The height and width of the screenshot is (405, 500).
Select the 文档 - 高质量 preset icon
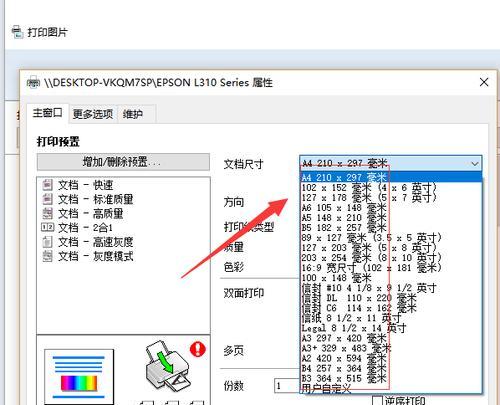[x=47, y=213]
